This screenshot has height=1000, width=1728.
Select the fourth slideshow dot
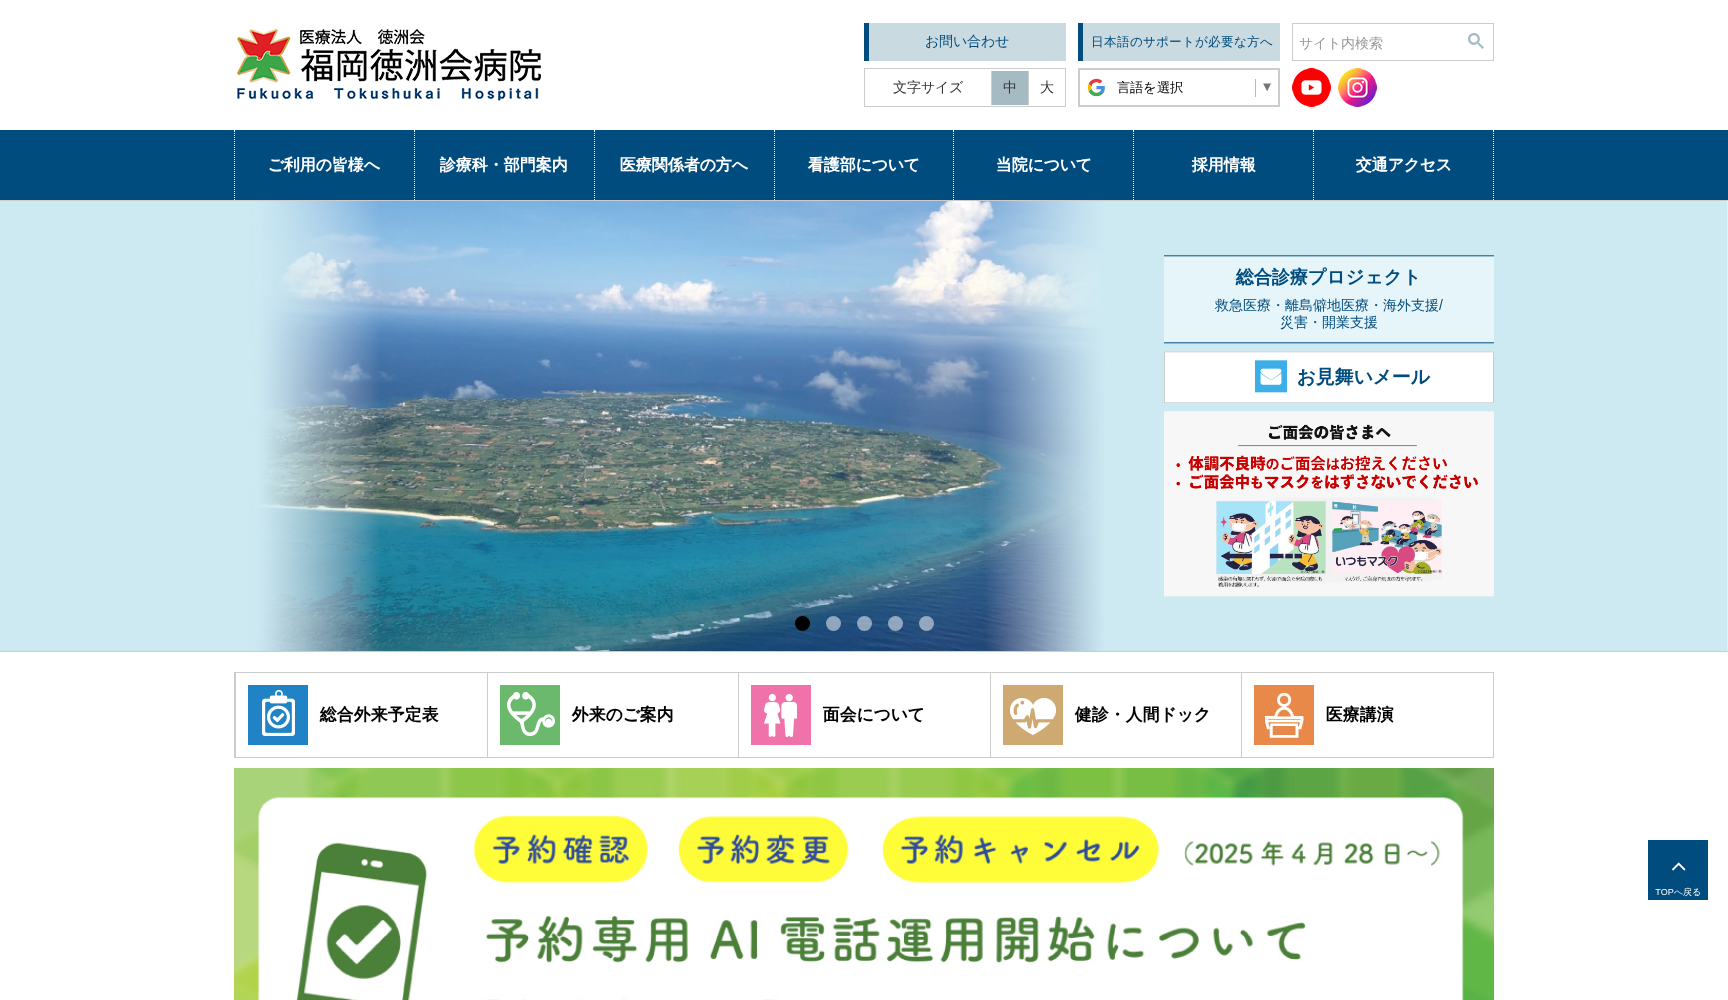895,623
